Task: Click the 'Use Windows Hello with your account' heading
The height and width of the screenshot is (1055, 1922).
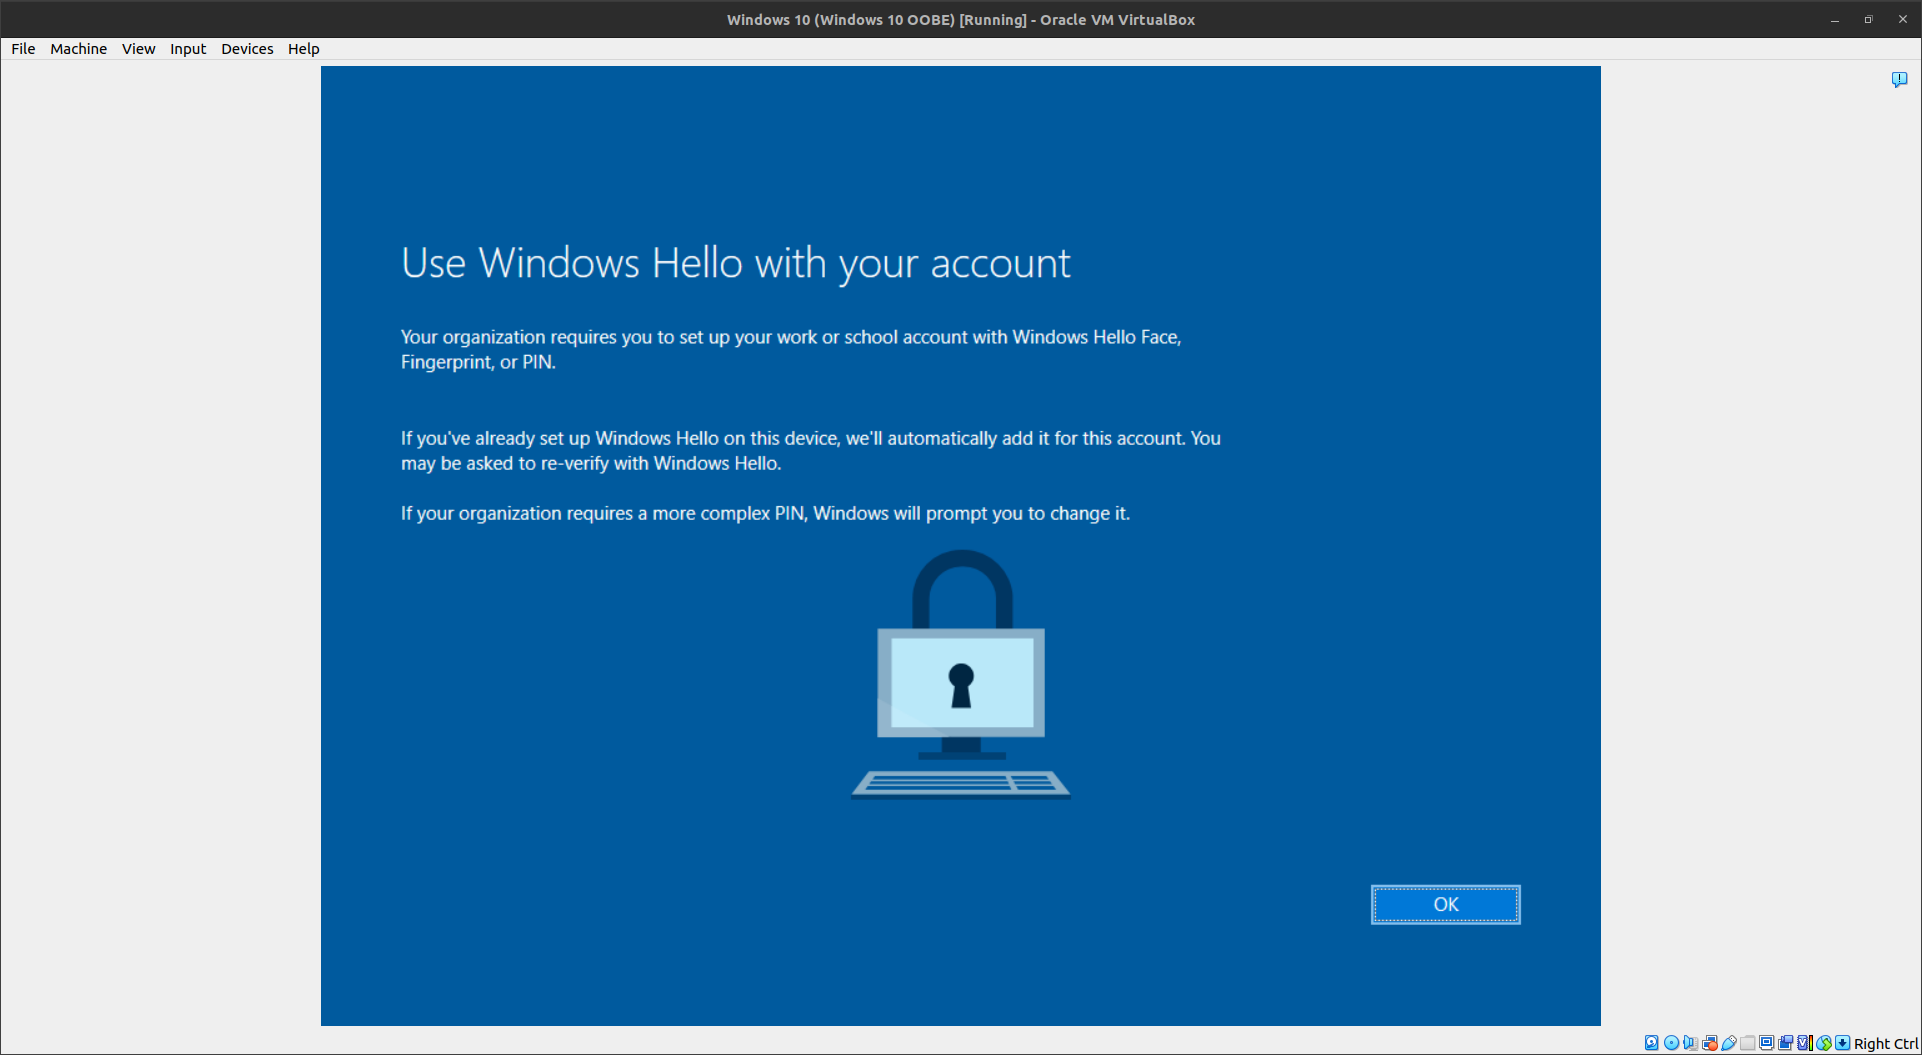Action: click(735, 263)
